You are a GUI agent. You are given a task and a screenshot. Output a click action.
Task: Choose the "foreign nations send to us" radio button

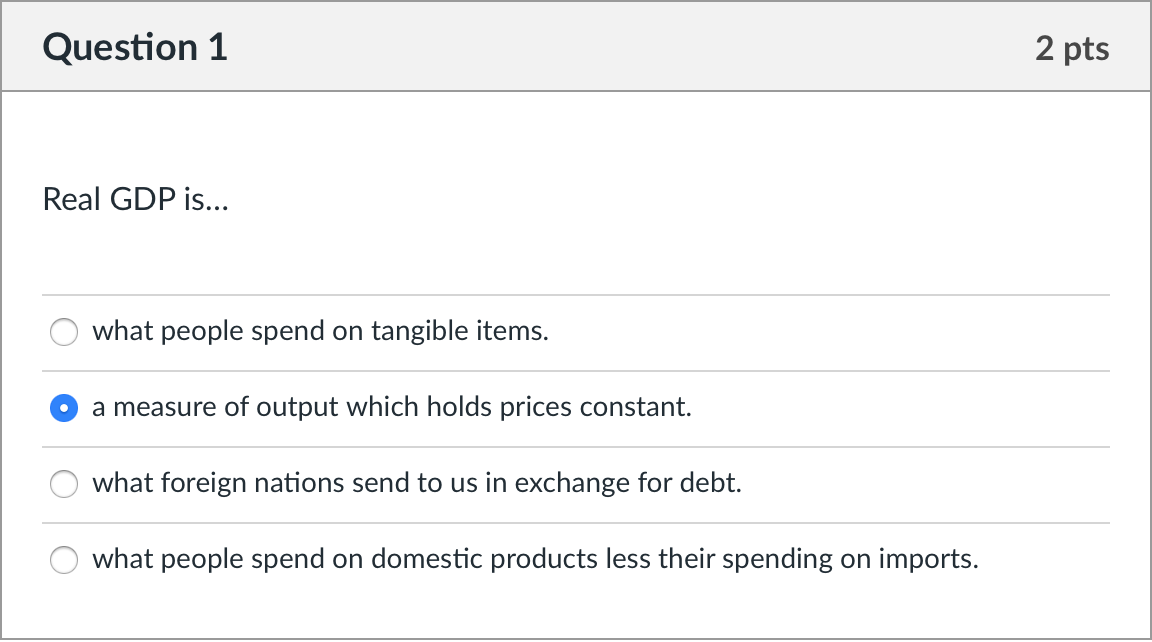[63, 484]
